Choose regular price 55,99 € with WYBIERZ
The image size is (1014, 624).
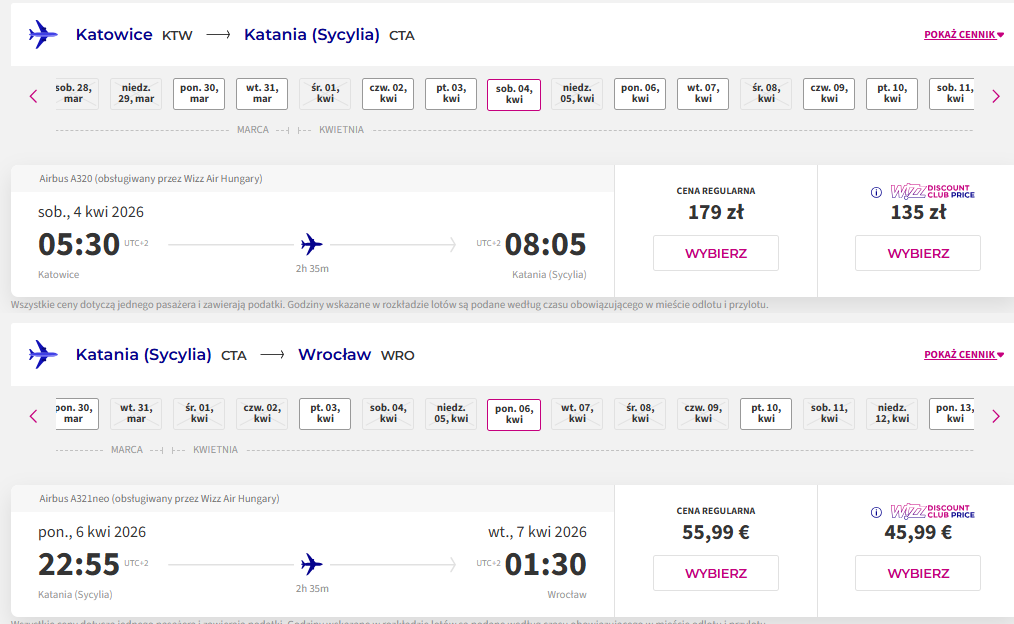716,573
